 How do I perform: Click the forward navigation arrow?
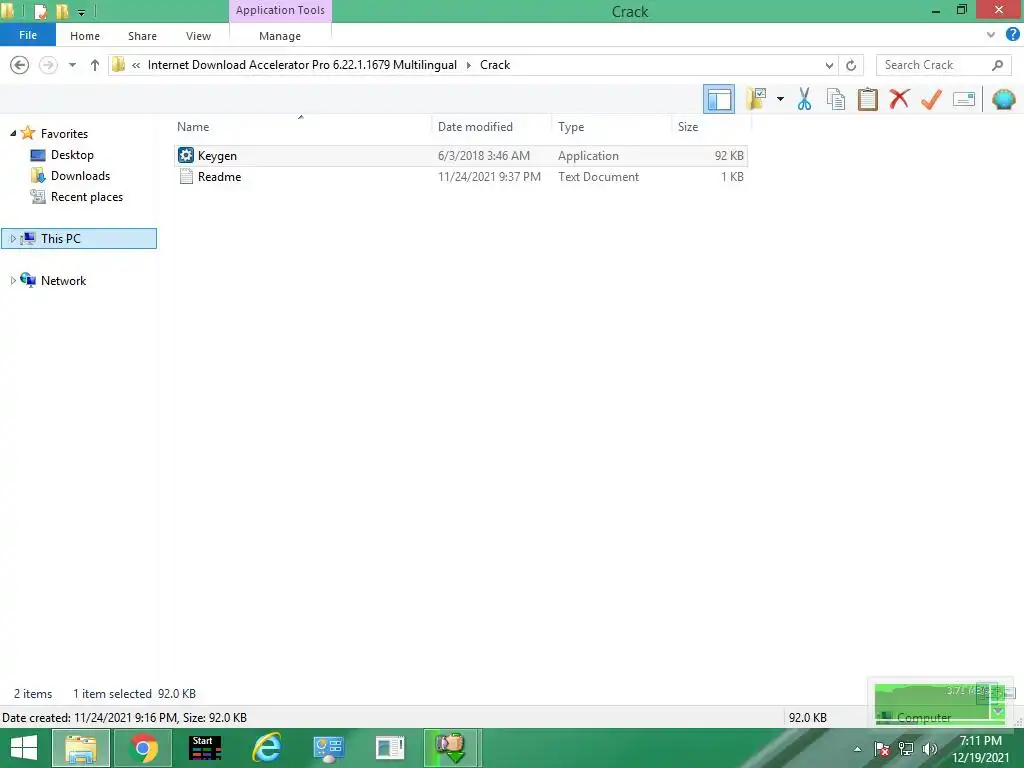point(48,65)
